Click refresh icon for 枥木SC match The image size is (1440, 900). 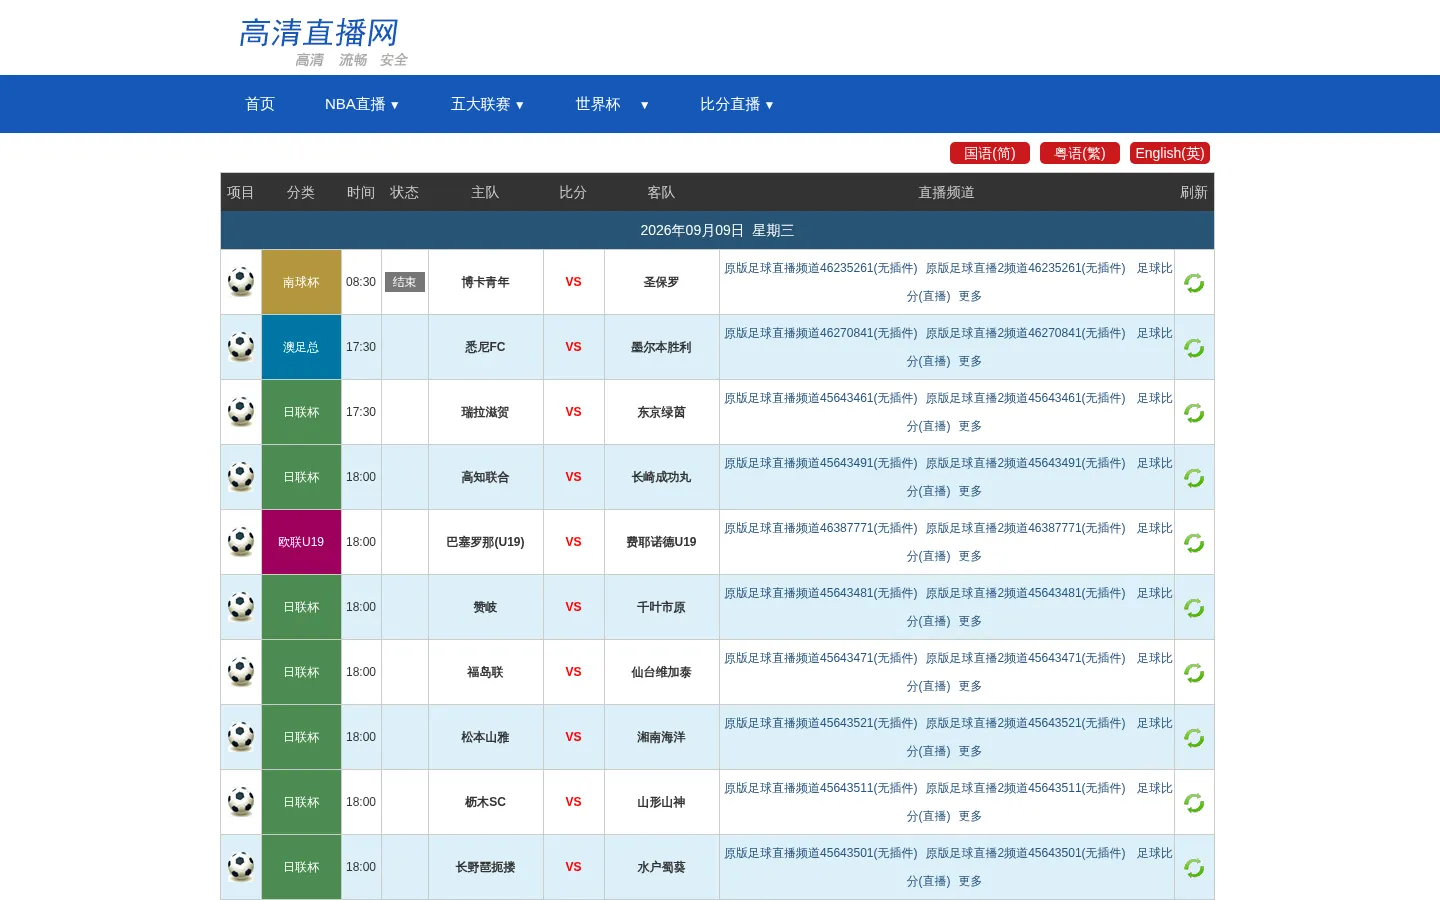1194,803
